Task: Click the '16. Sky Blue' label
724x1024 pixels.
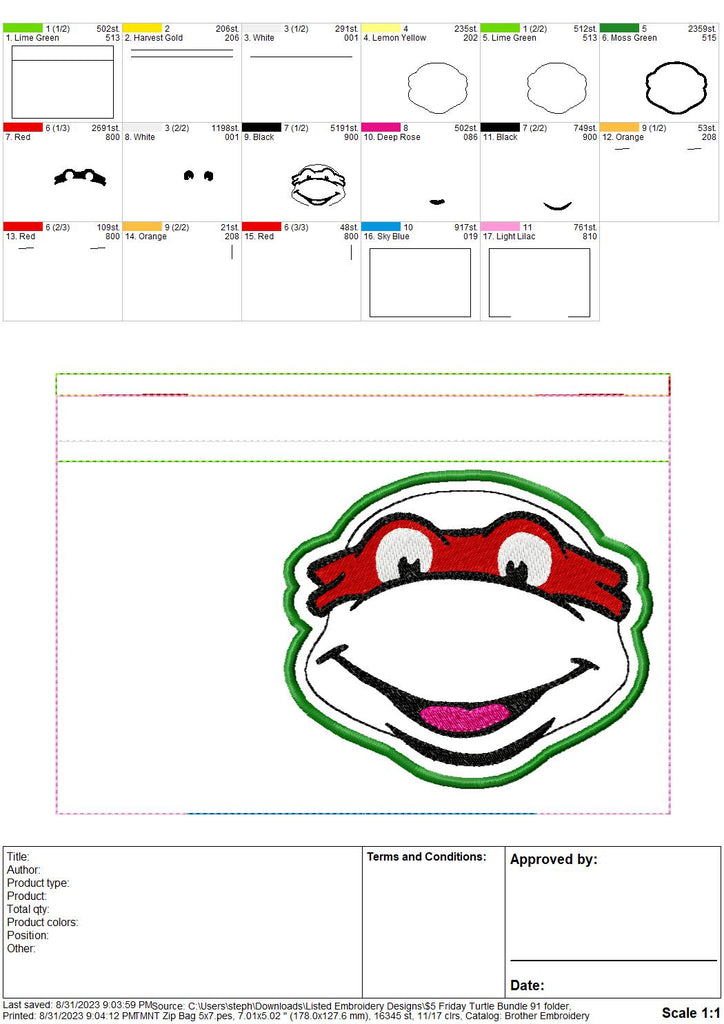Action: coord(386,236)
